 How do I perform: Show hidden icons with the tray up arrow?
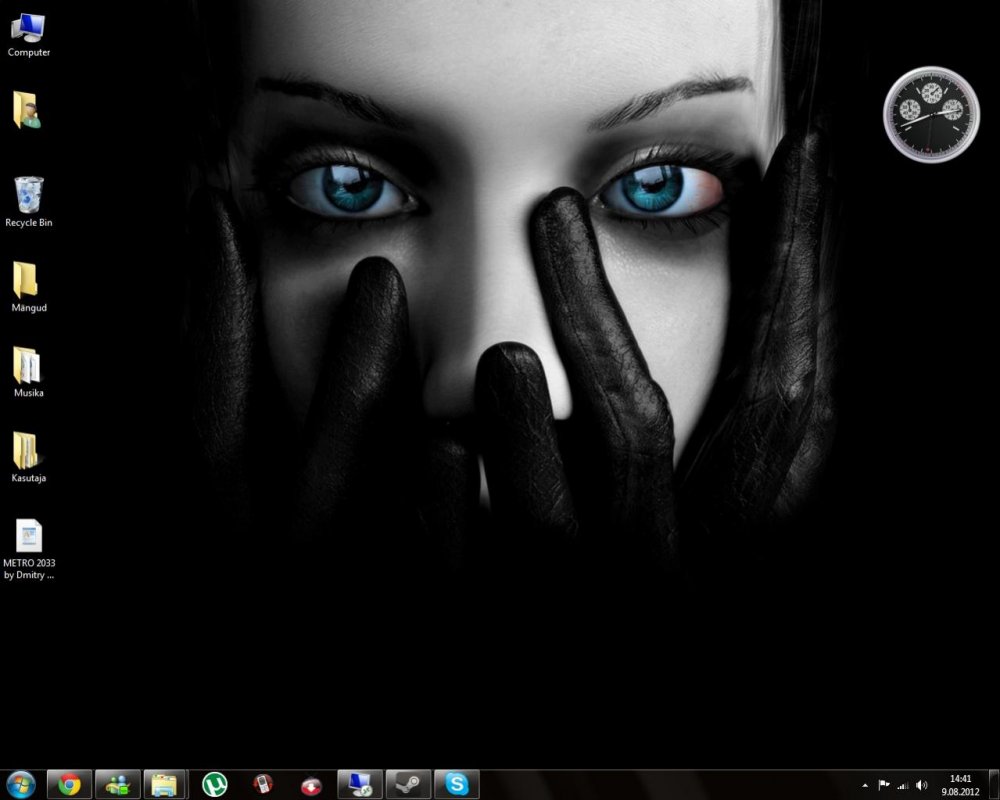pyautogui.click(x=865, y=785)
